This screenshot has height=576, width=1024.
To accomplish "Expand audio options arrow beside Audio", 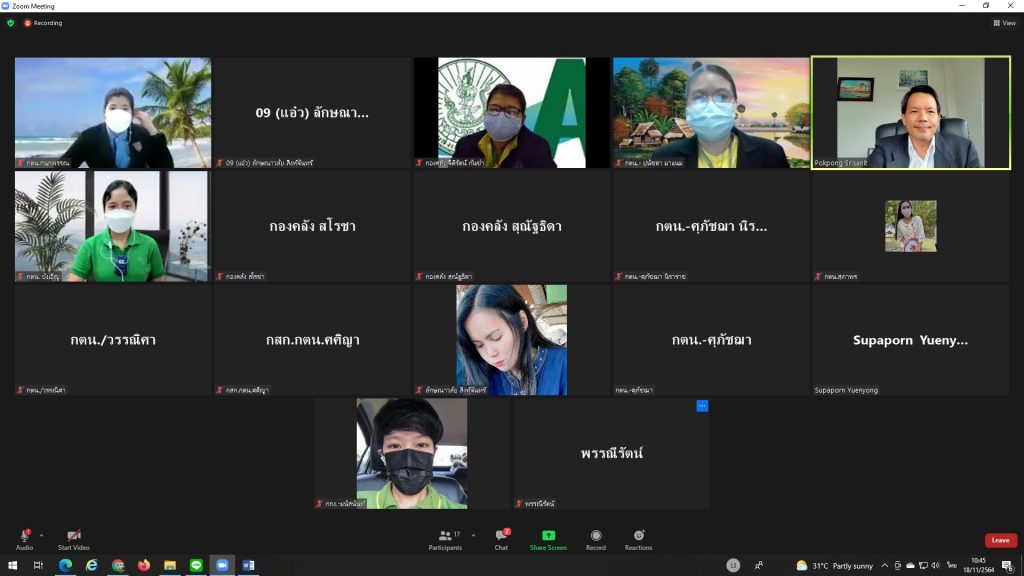I will (x=42, y=535).
